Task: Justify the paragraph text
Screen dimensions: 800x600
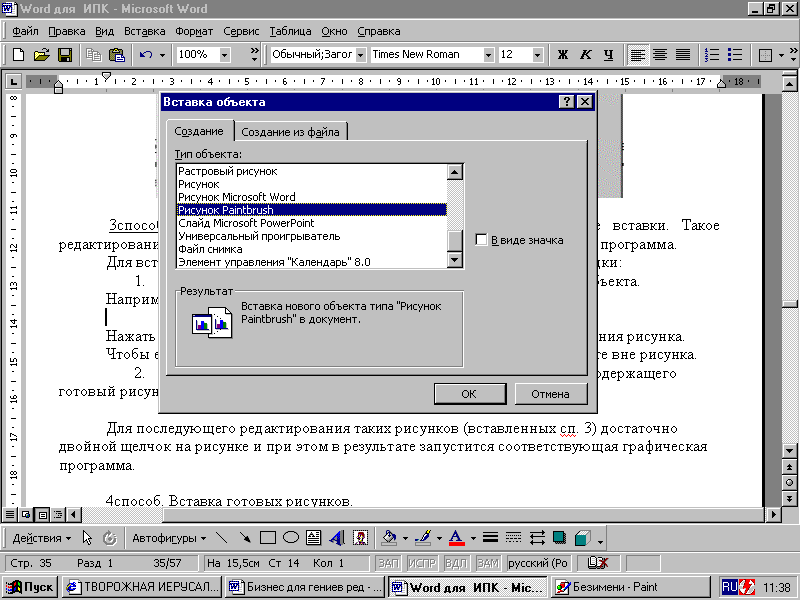Action: click(683, 55)
